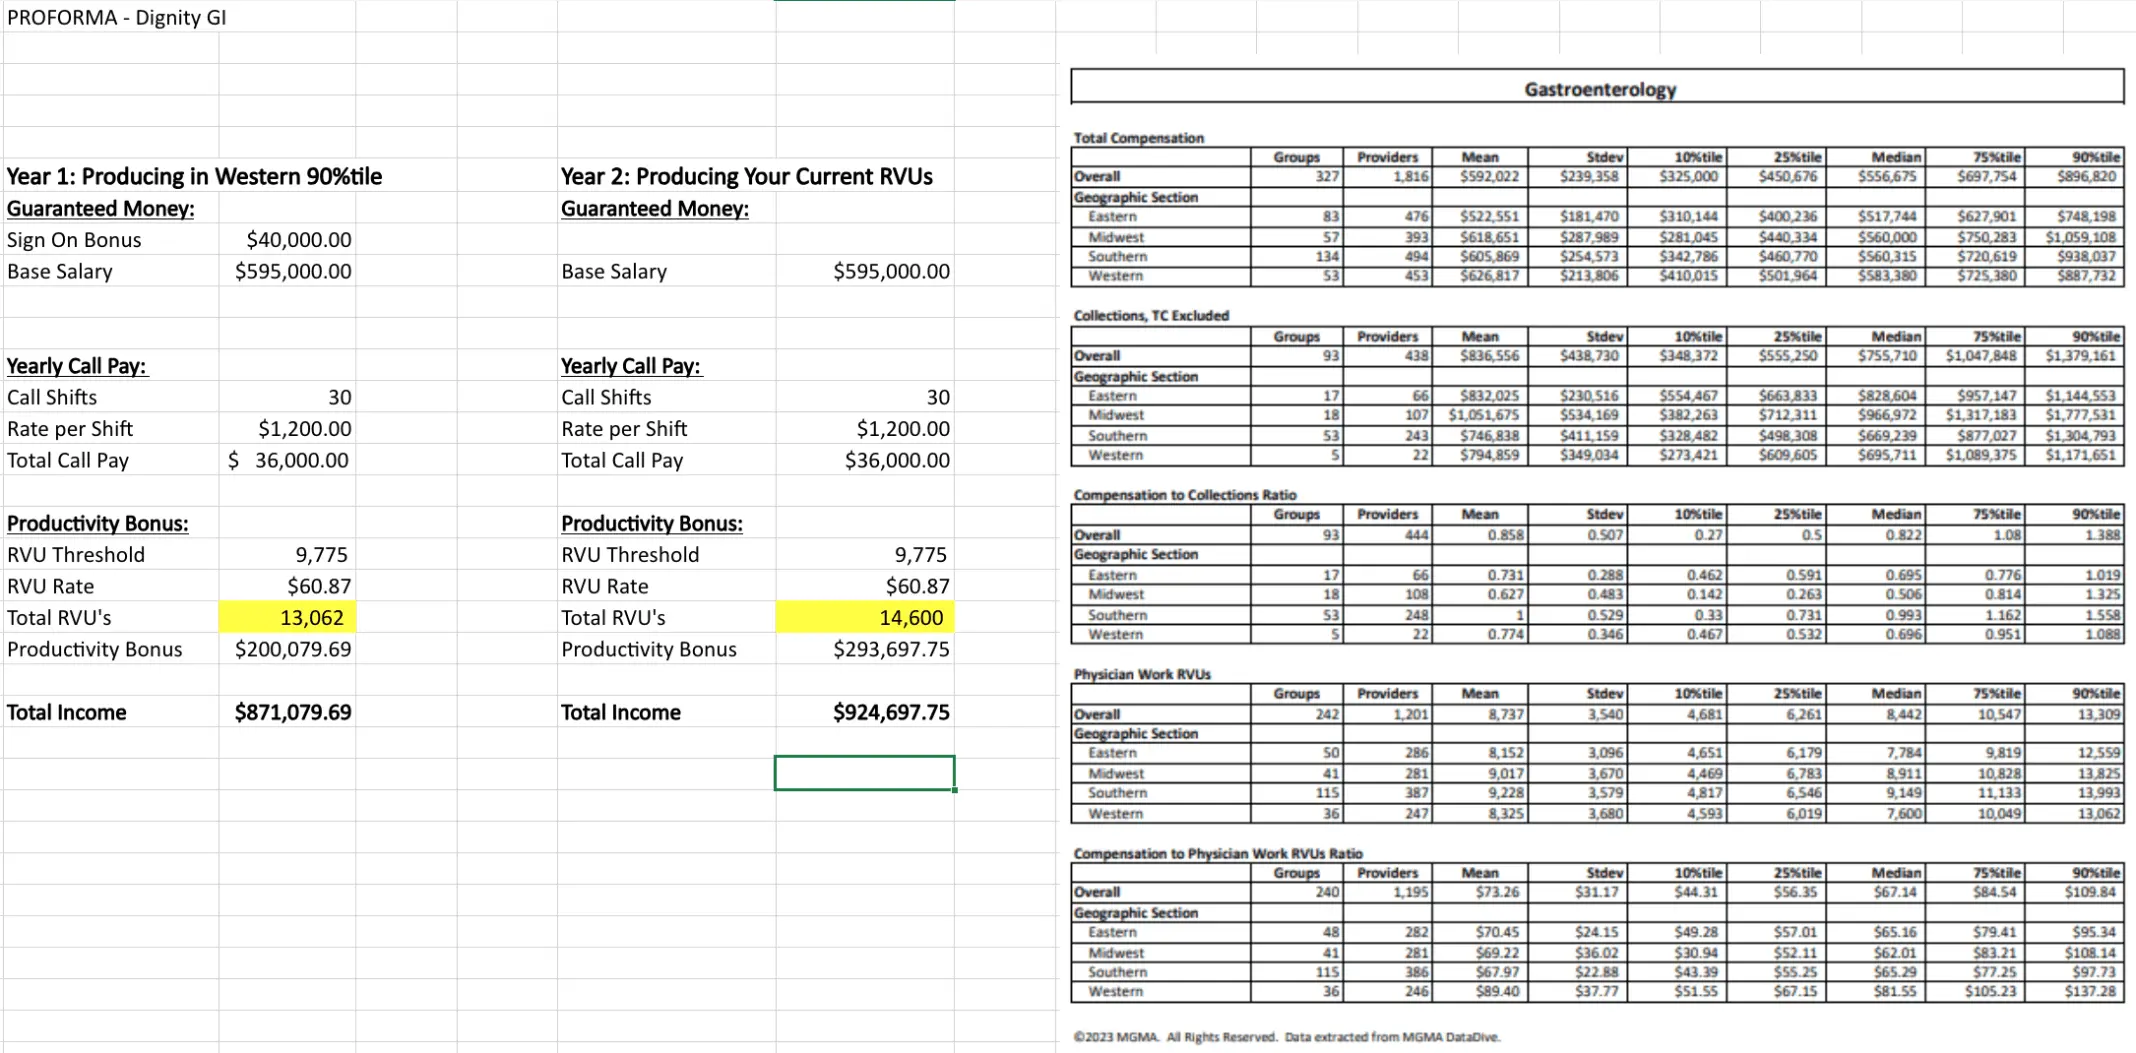
Task: Click the Year 1 'Productivity Bonus:' underlined heading
Action: [x=97, y=524]
